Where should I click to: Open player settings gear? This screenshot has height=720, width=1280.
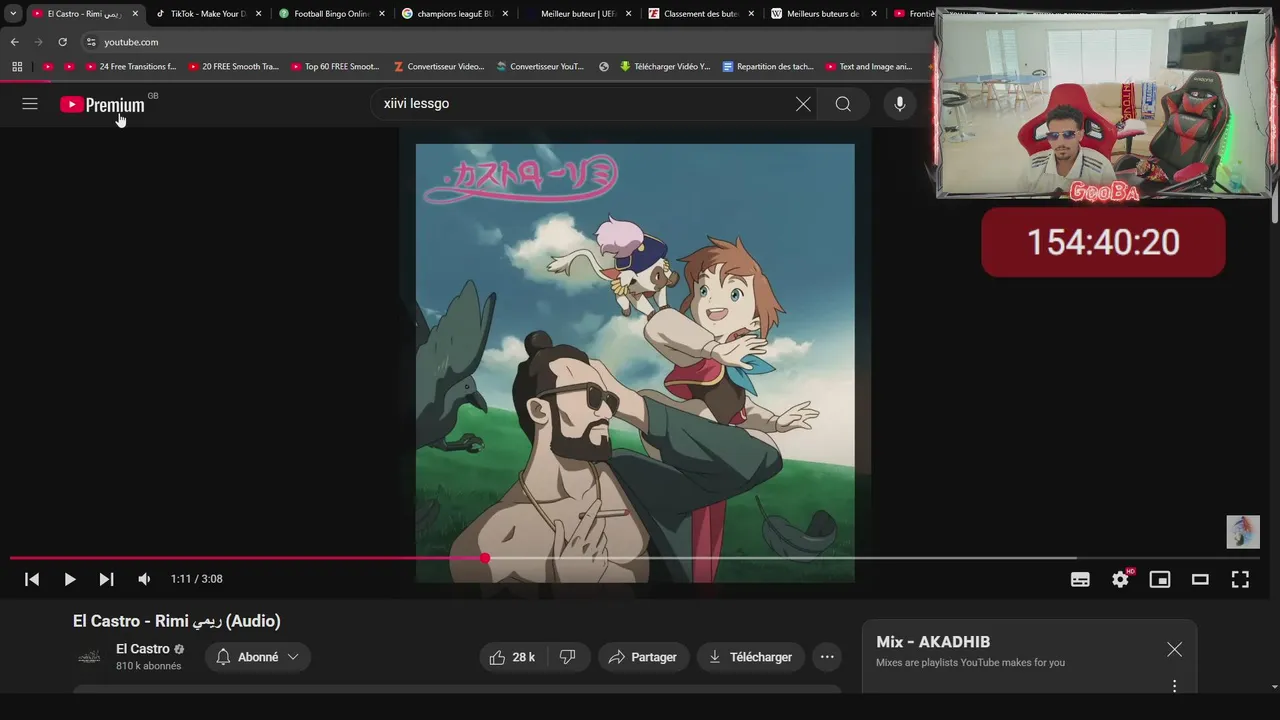coord(1120,579)
